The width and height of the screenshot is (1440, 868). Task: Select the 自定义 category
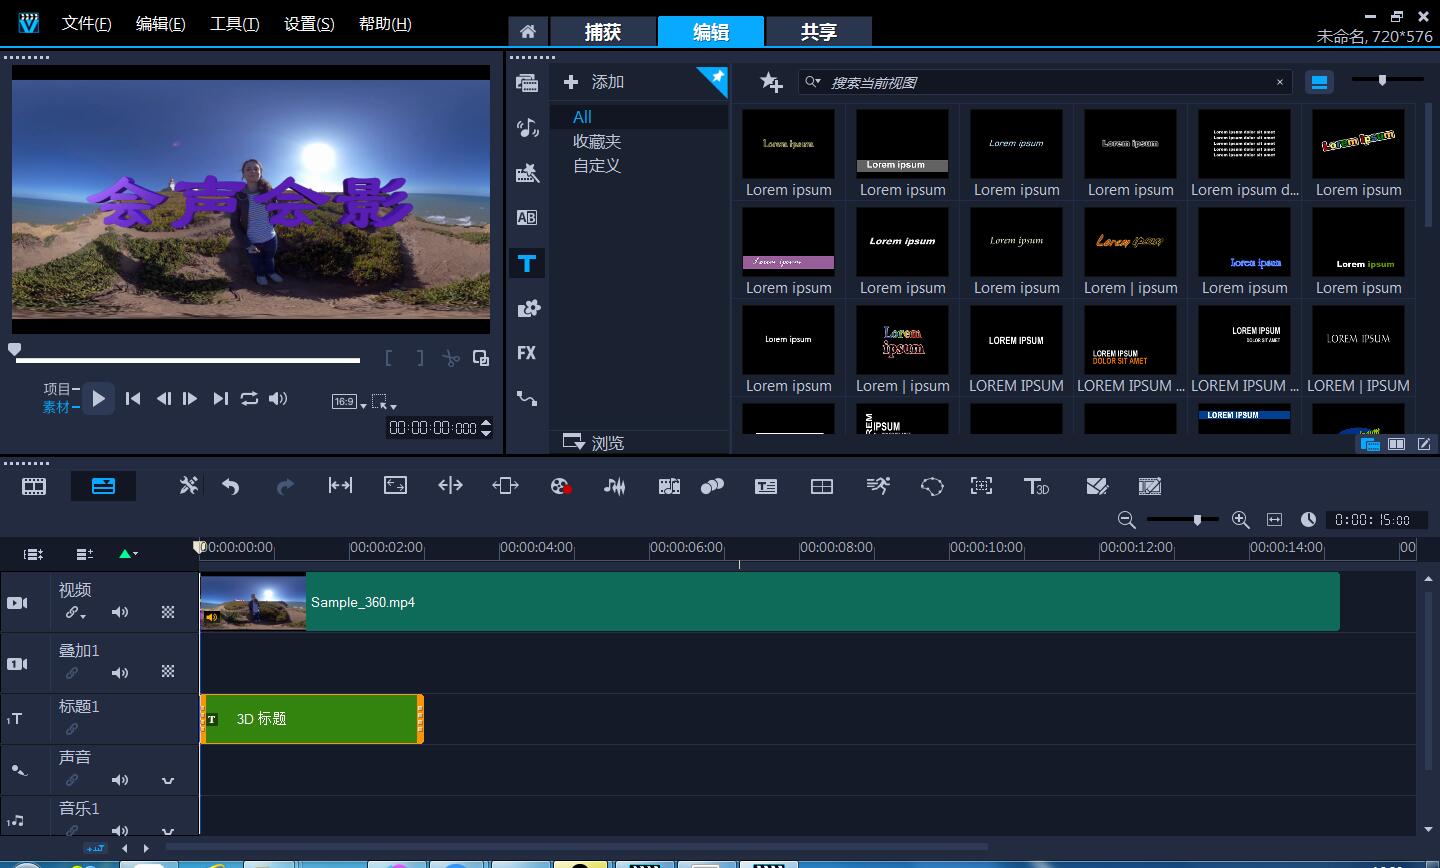(597, 165)
